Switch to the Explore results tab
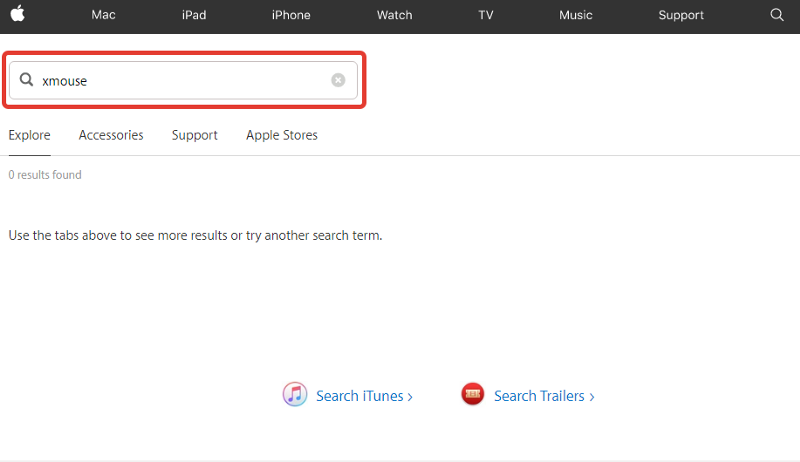 (29, 135)
